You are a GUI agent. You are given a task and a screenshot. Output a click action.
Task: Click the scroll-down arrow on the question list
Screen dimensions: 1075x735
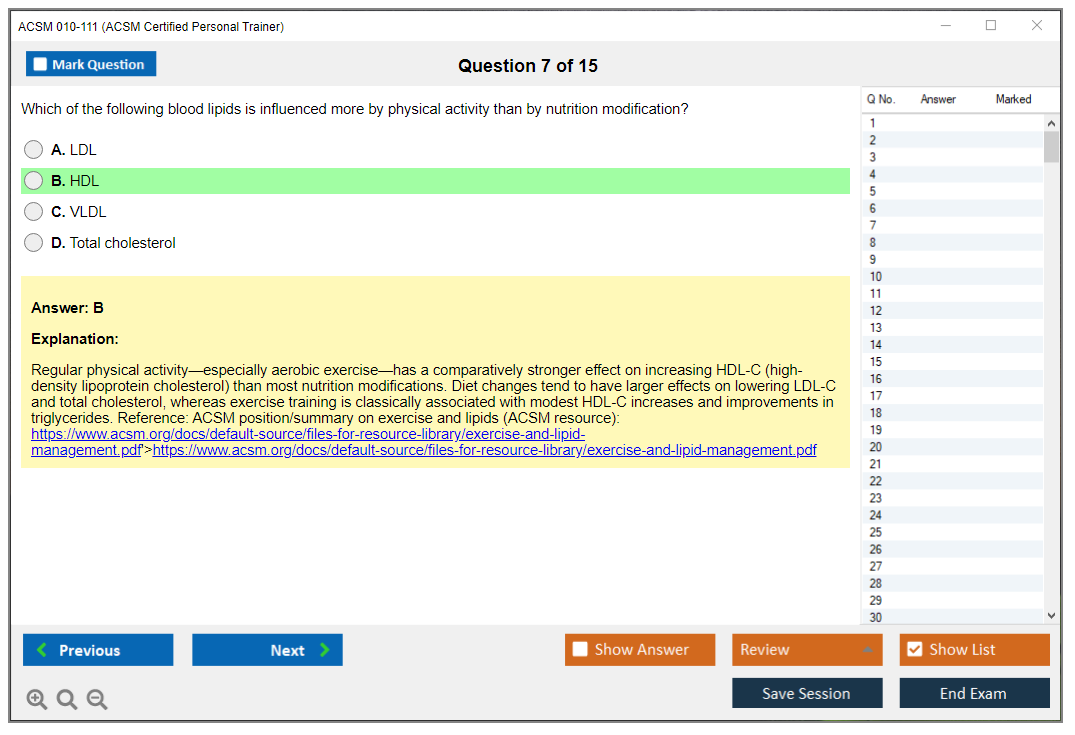(x=1051, y=615)
